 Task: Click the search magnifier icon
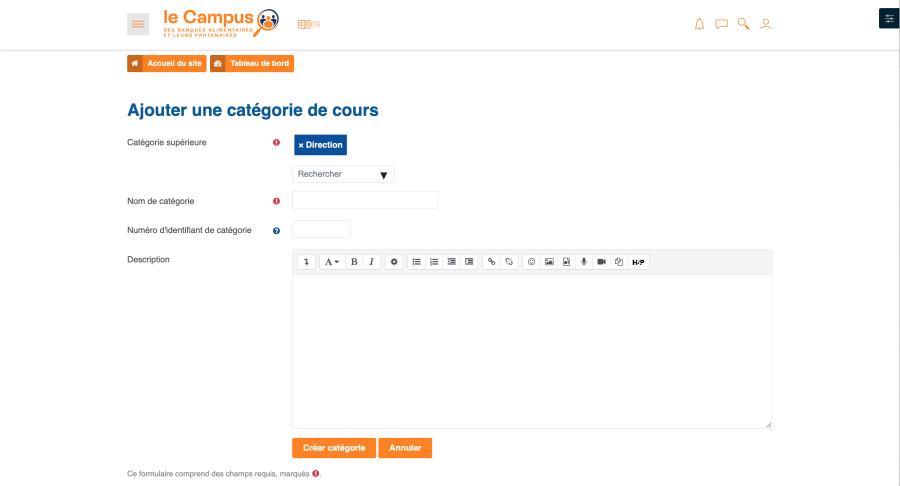pos(743,24)
